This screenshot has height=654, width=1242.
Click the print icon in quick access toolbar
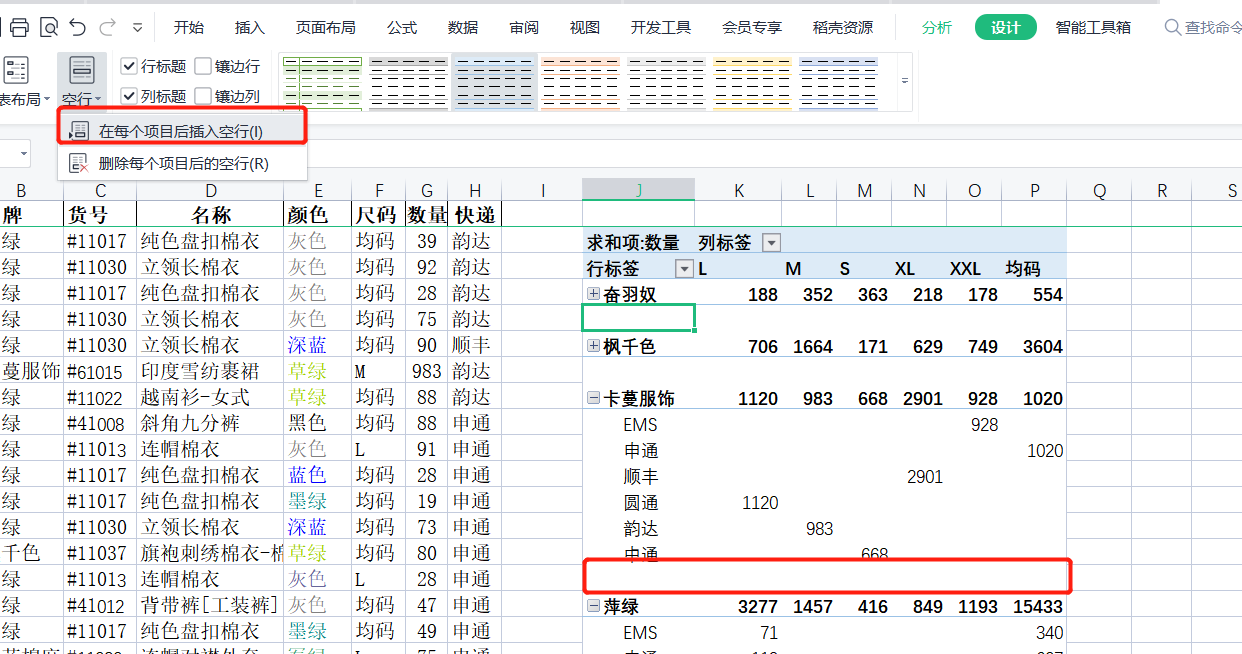click(x=19, y=27)
